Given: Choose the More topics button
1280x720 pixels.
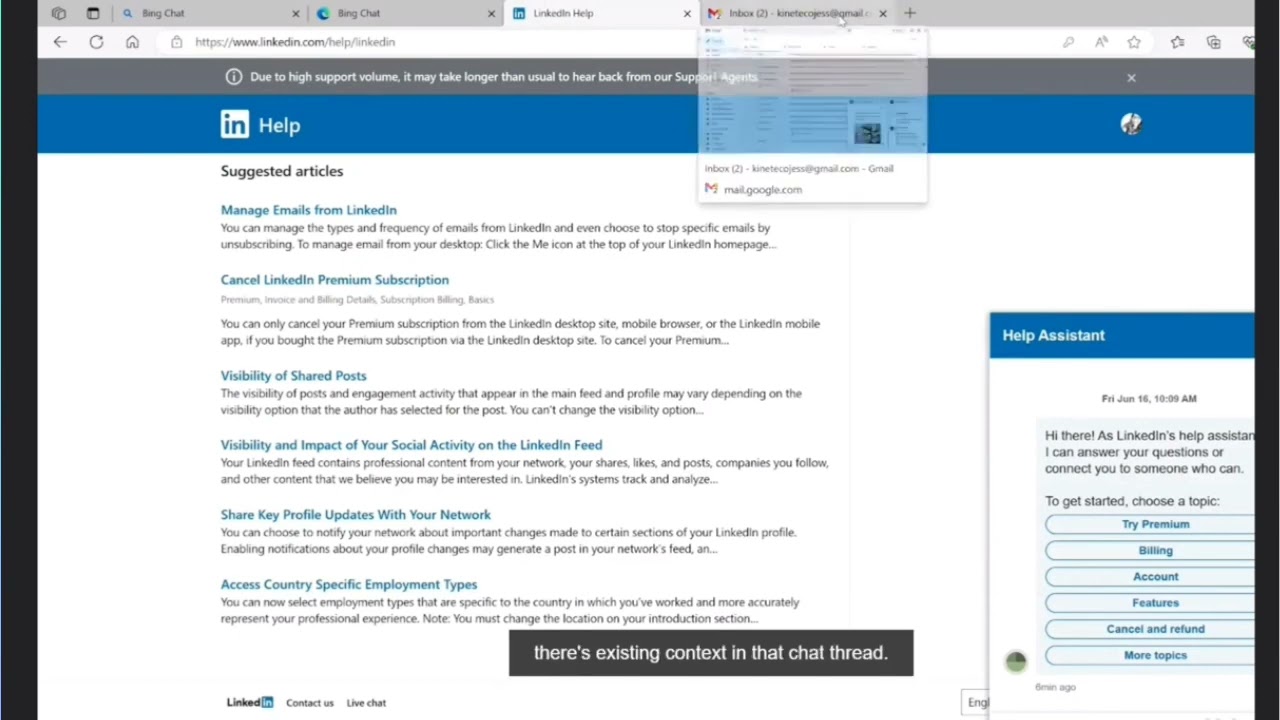Looking at the screenshot, I should click(x=1150, y=655).
